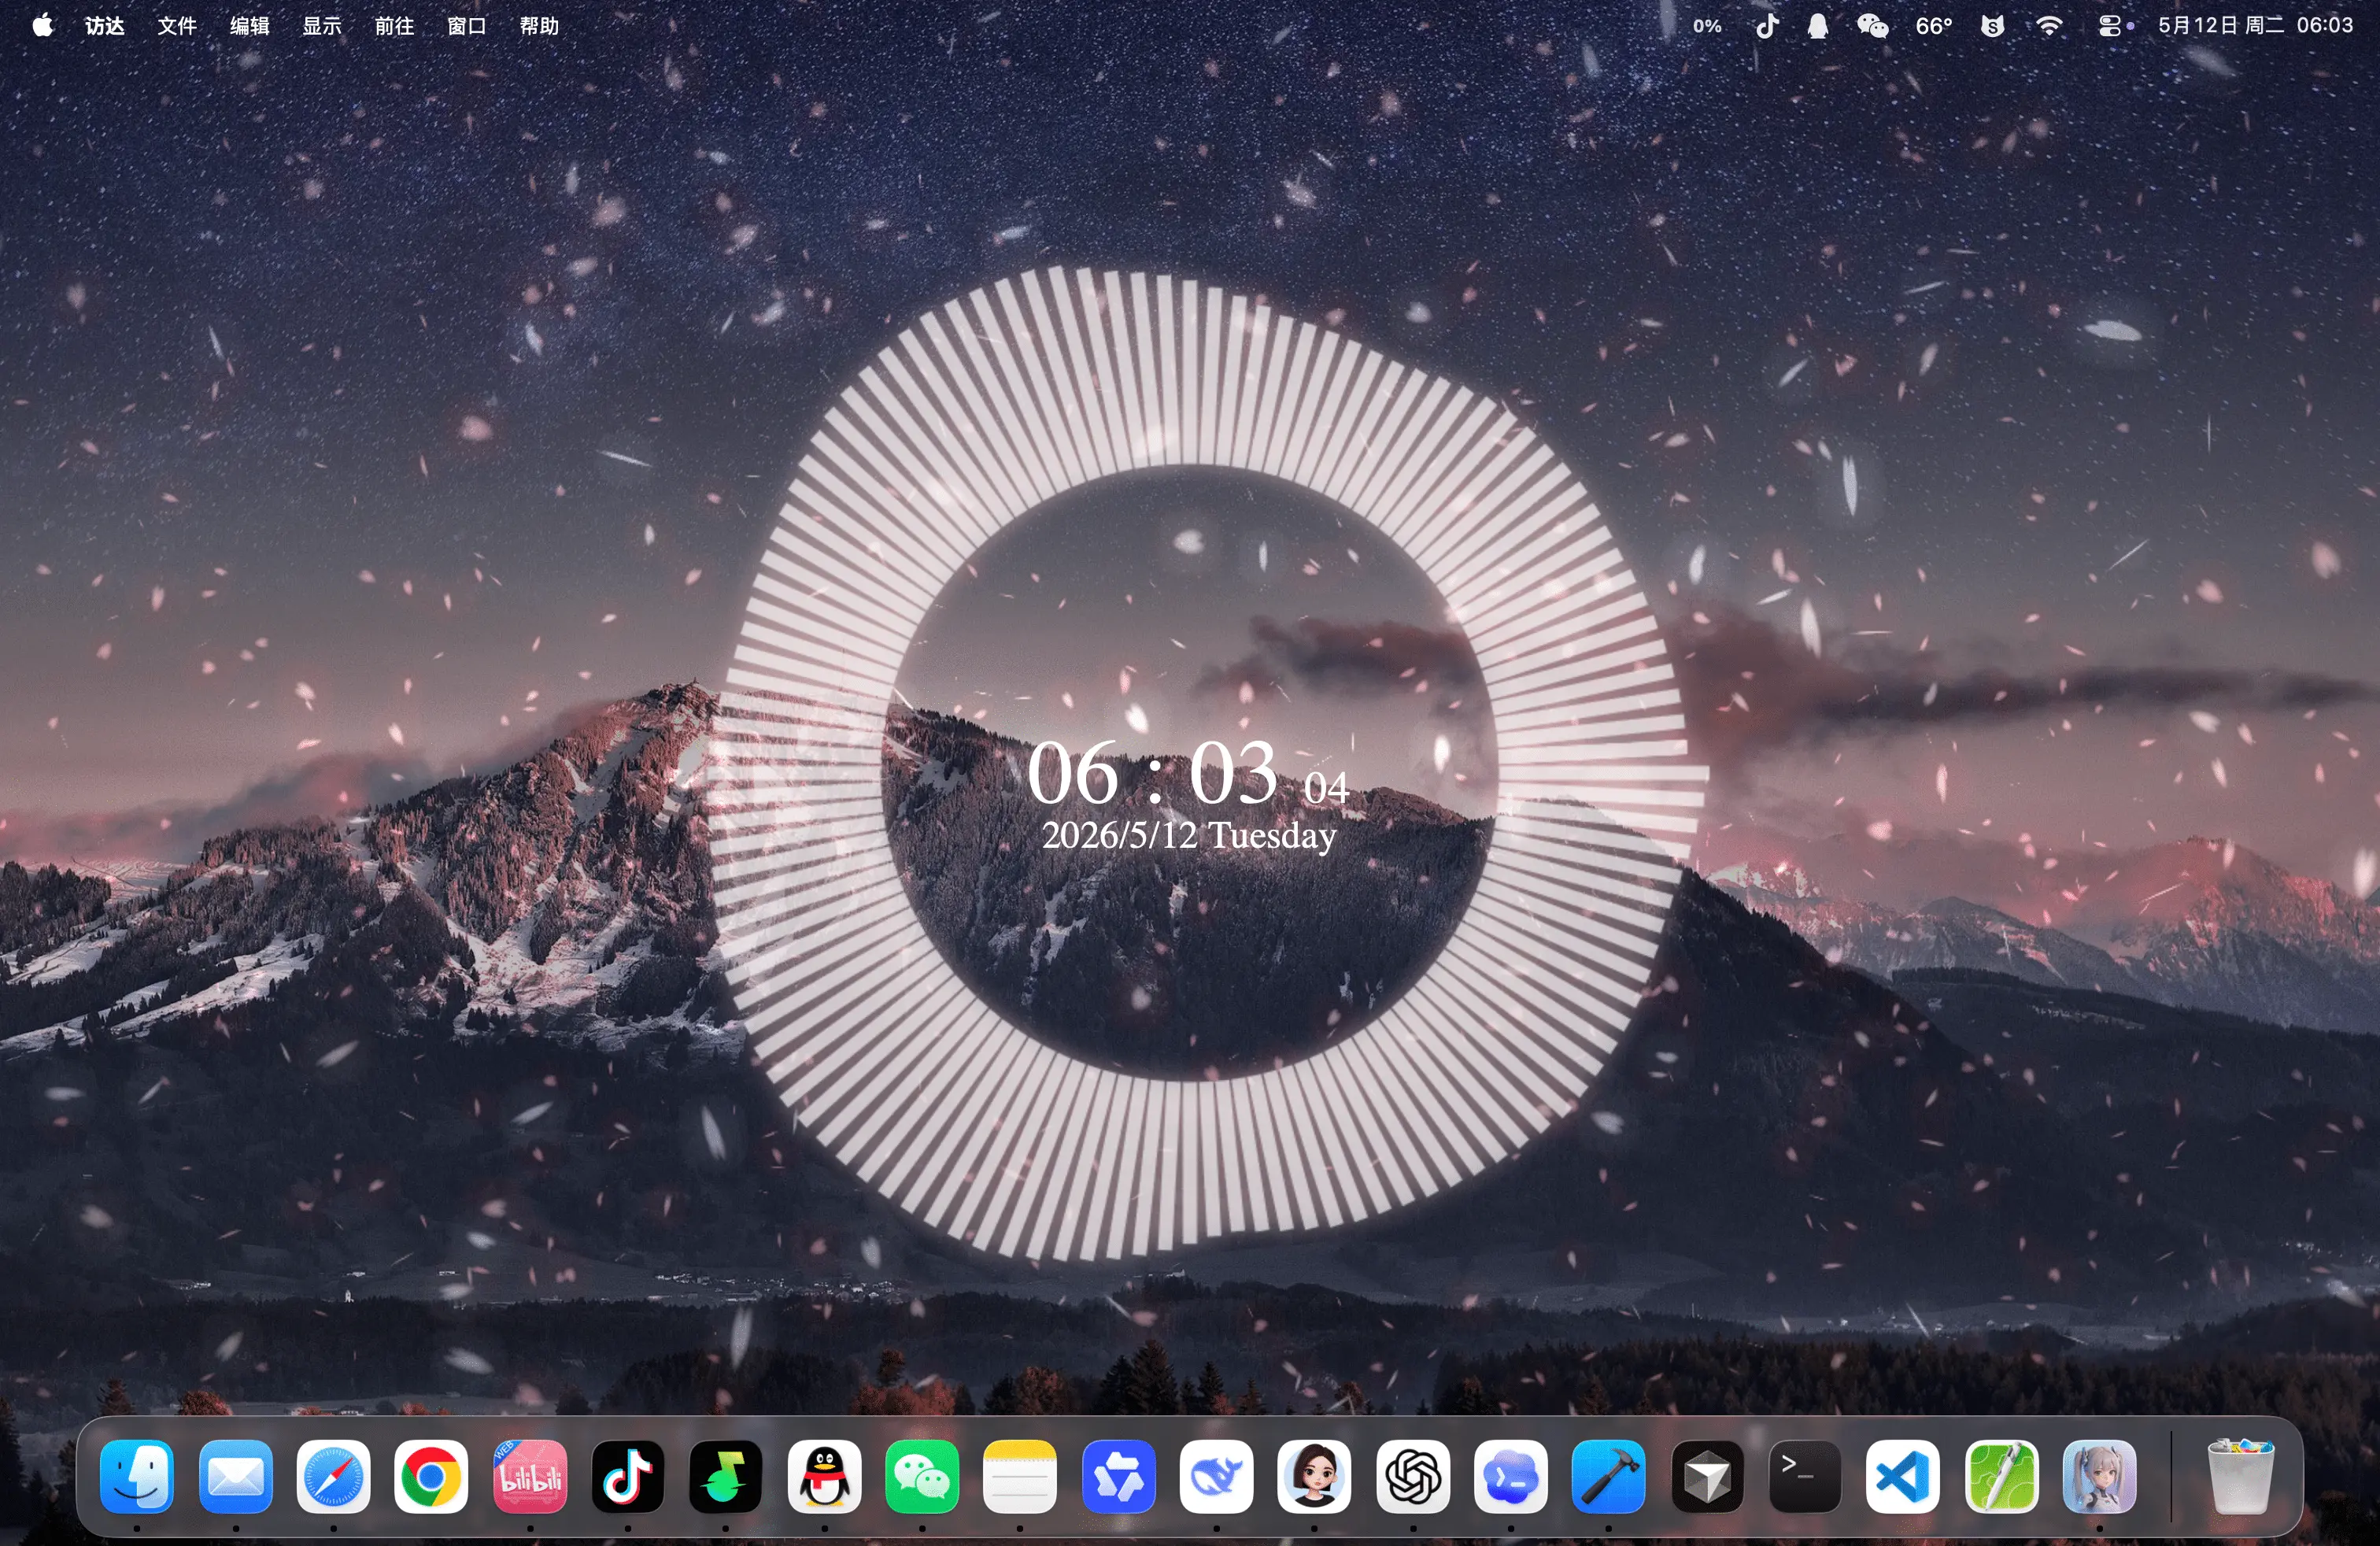Launch Google Chrome from the dock
The height and width of the screenshot is (1546, 2380).
(x=431, y=1477)
